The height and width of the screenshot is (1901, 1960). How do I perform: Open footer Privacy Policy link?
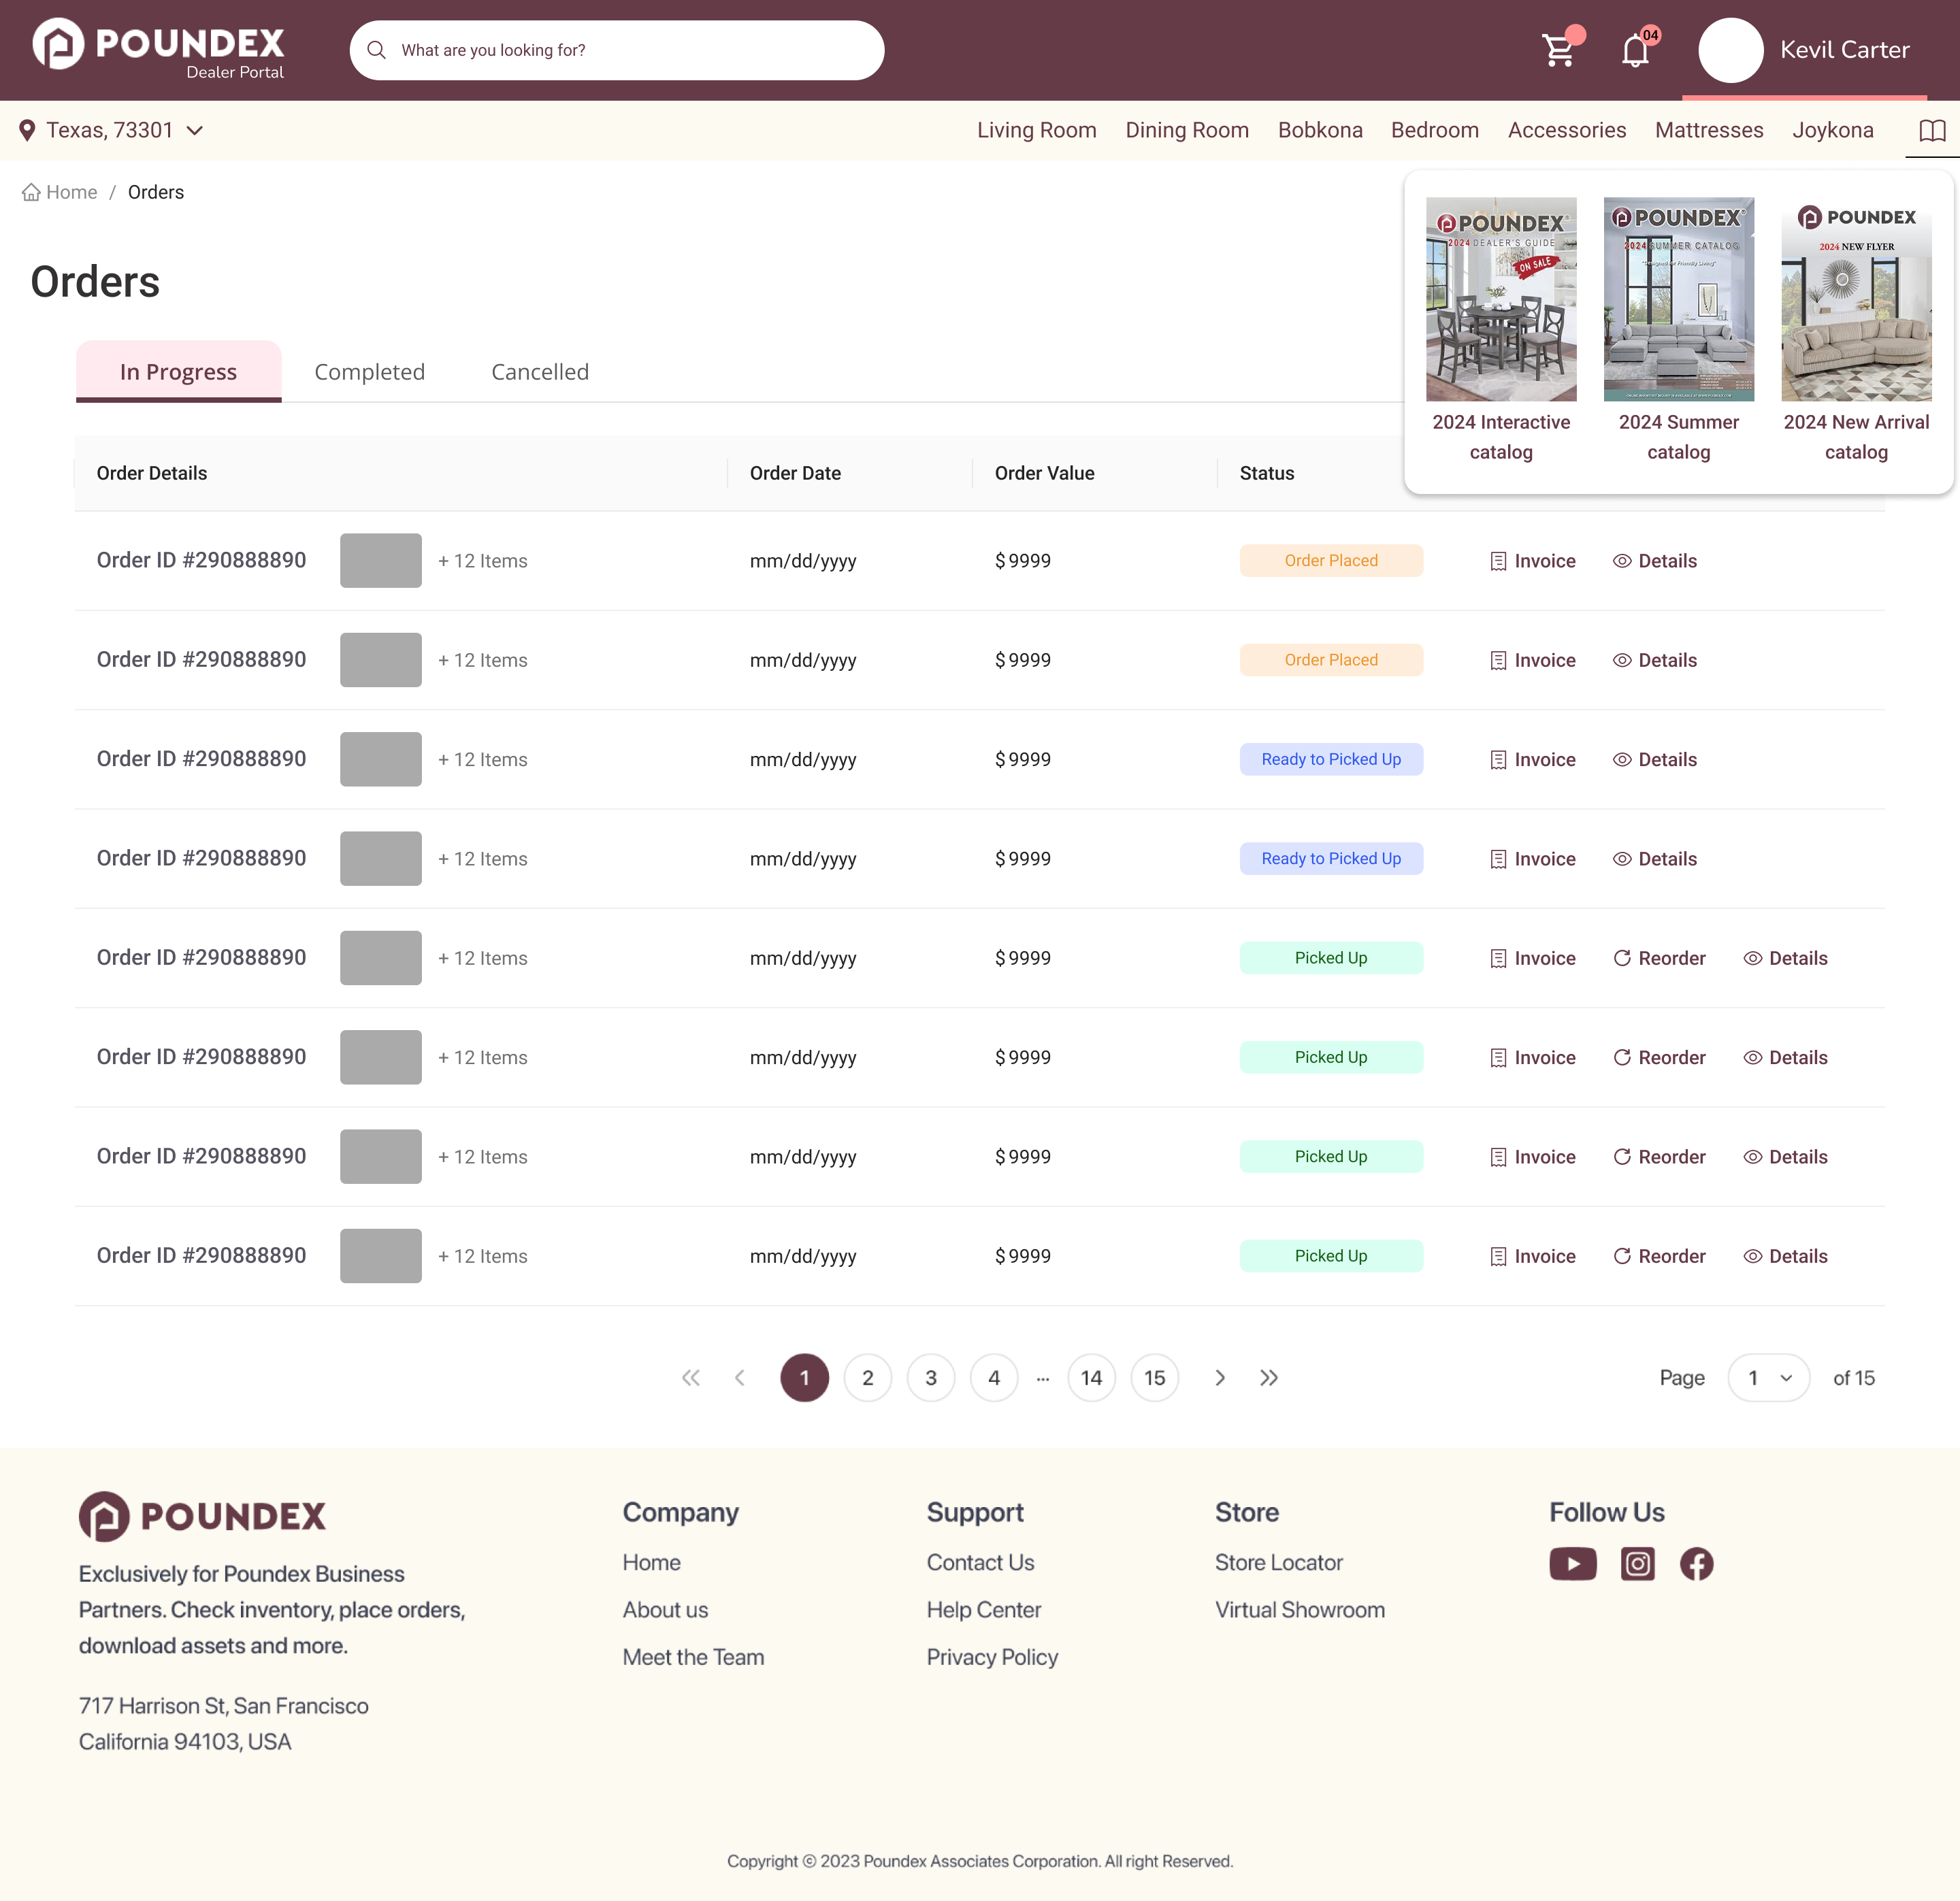(x=992, y=1657)
